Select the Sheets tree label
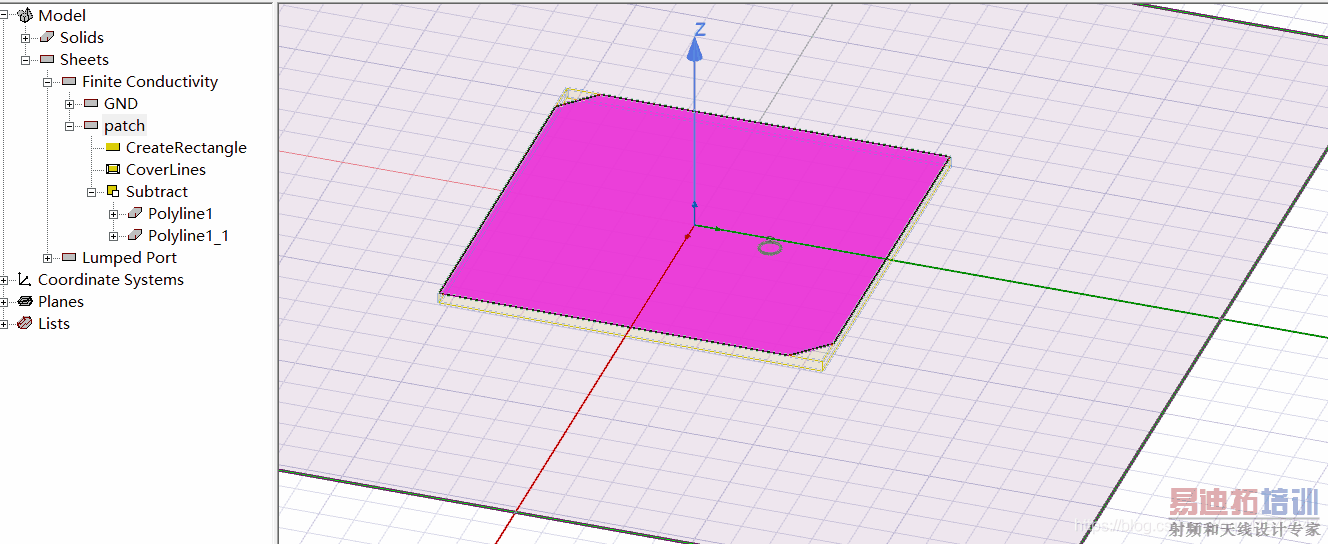The height and width of the screenshot is (544, 1328). pyautogui.click(x=84, y=59)
